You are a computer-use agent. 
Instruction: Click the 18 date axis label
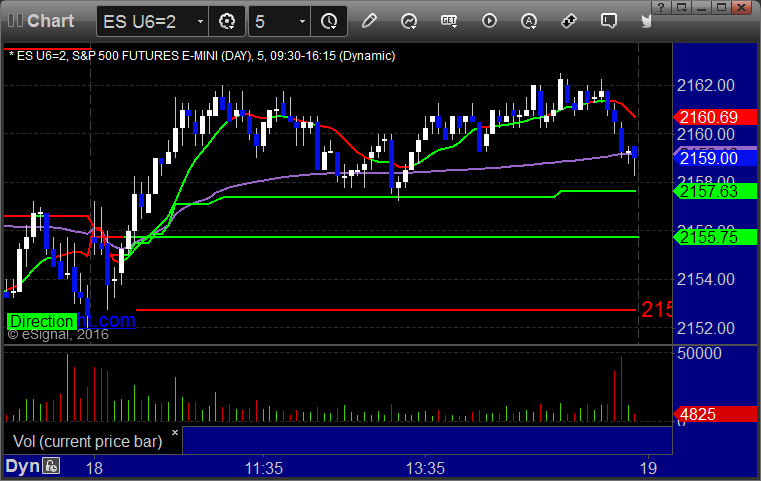click(x=94, y=468)
